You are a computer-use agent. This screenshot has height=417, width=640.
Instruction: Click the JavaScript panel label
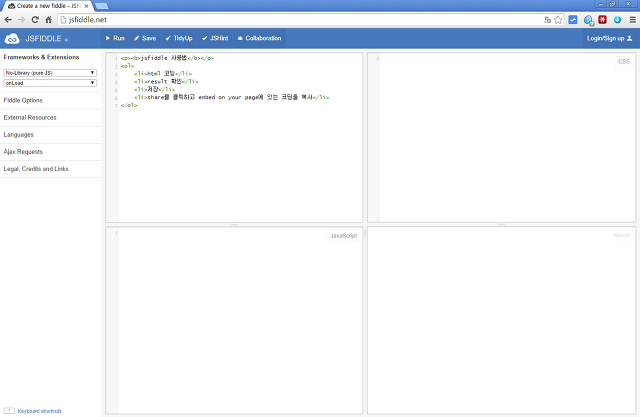344,236
